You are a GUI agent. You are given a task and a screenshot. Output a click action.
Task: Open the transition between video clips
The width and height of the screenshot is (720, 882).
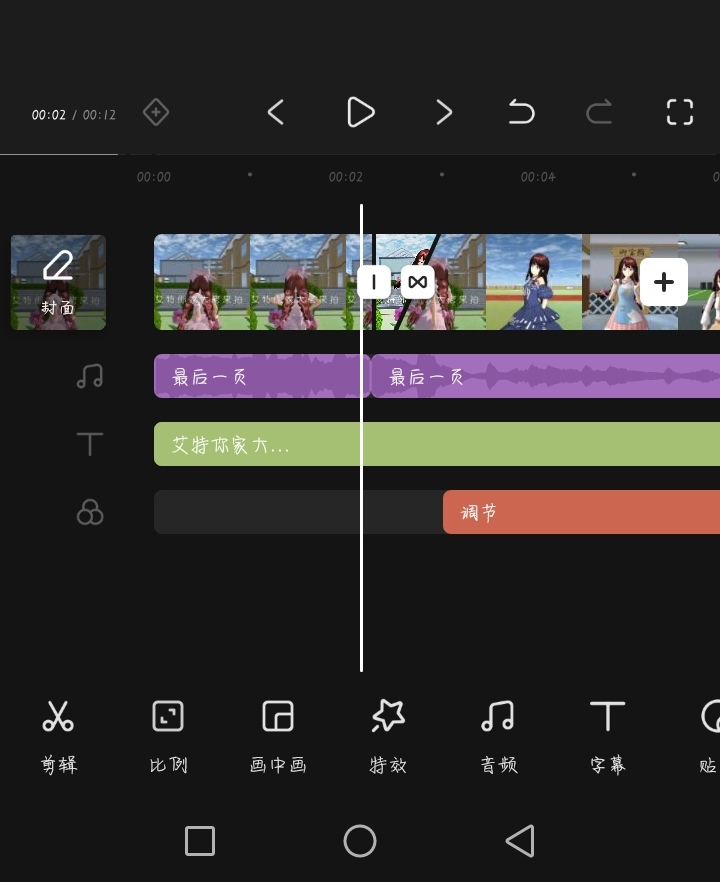click(x=418, y=282)
